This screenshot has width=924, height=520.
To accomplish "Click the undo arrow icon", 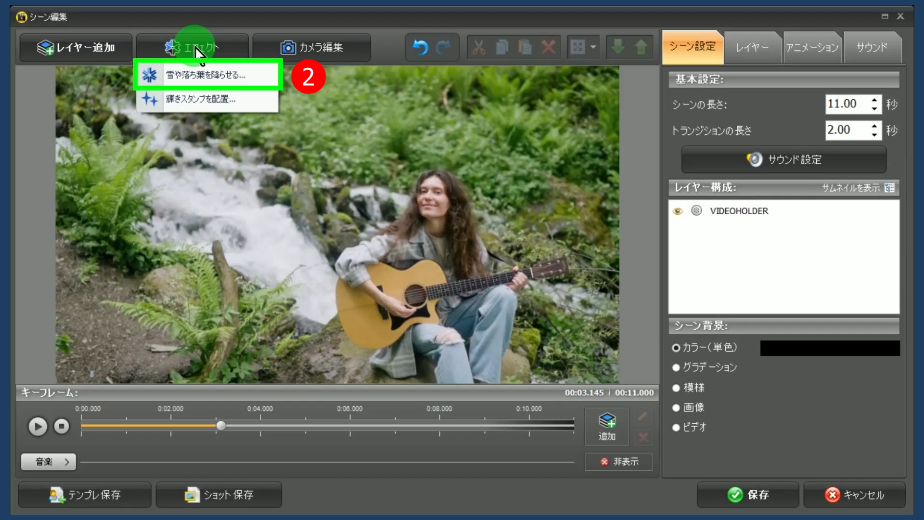I will pos(420,47).
